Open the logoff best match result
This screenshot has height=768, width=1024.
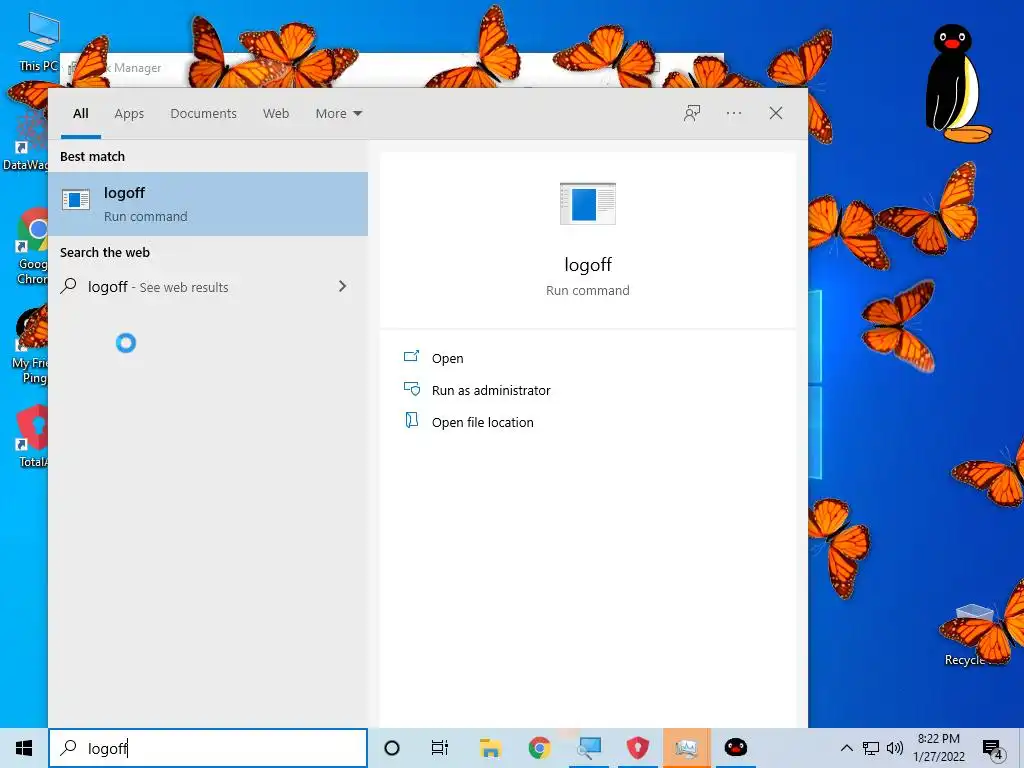pyautogui.click(x=208, y=204)
